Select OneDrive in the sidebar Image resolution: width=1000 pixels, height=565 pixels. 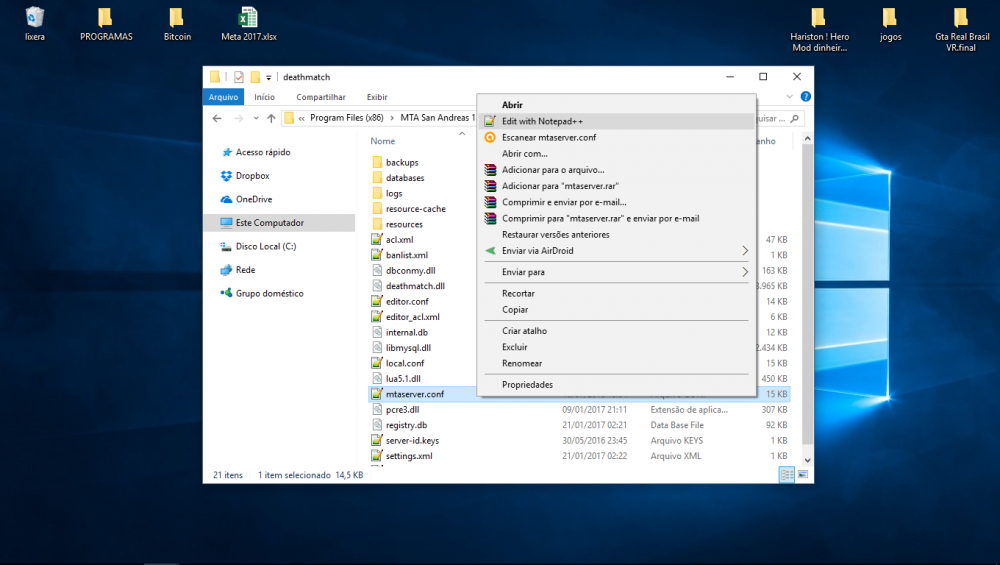[x=253, y=199]
